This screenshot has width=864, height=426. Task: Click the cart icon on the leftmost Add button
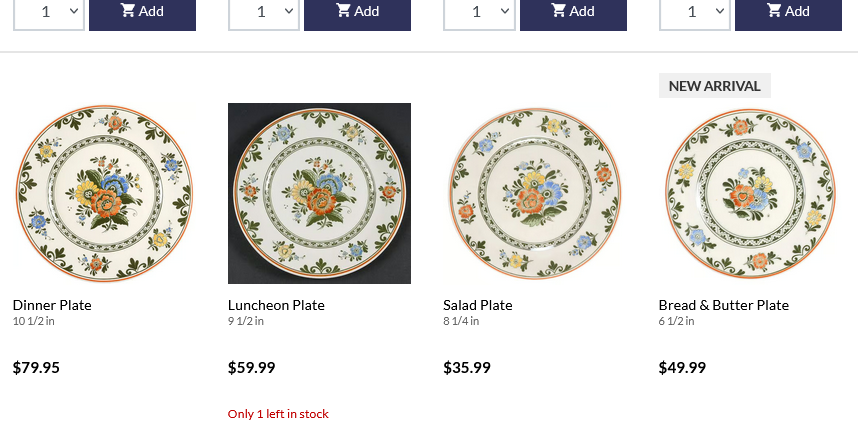click(x=128, y=11)
